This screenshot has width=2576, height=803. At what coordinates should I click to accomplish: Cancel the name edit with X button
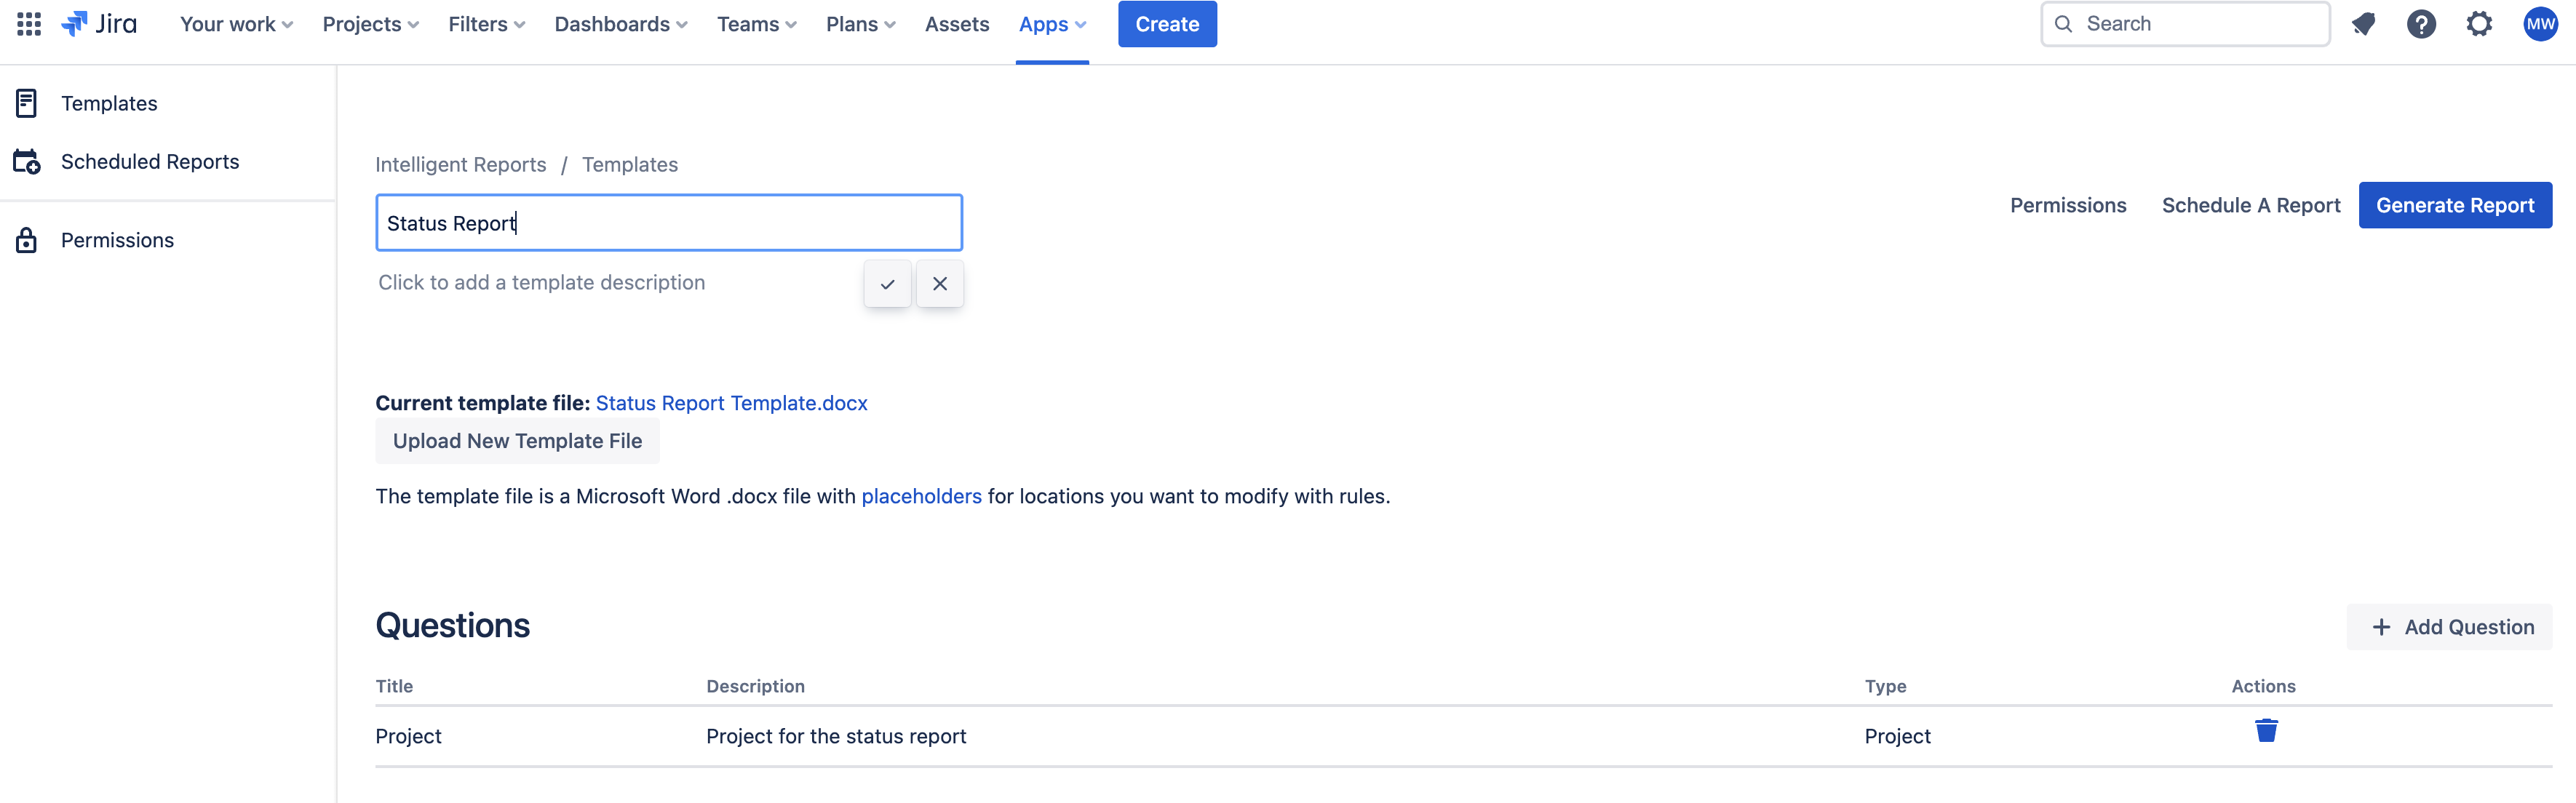pyautogui.click(x=940, y=284)
